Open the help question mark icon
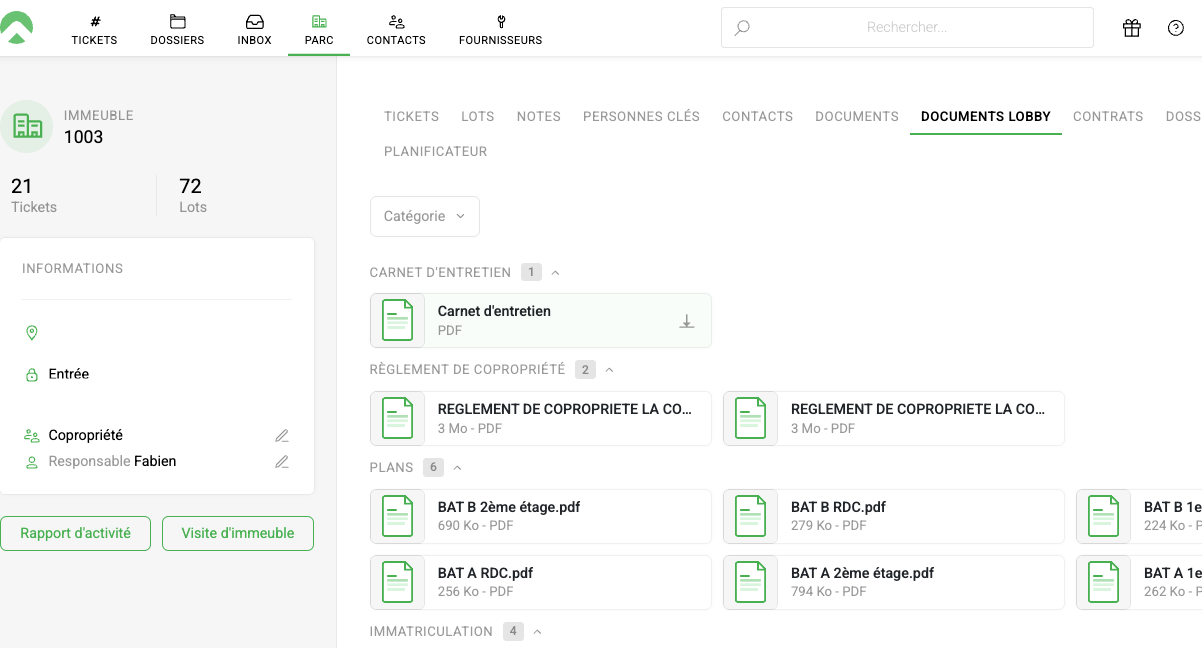The height and width of the screenshot is (648, 1202). 1176,28
